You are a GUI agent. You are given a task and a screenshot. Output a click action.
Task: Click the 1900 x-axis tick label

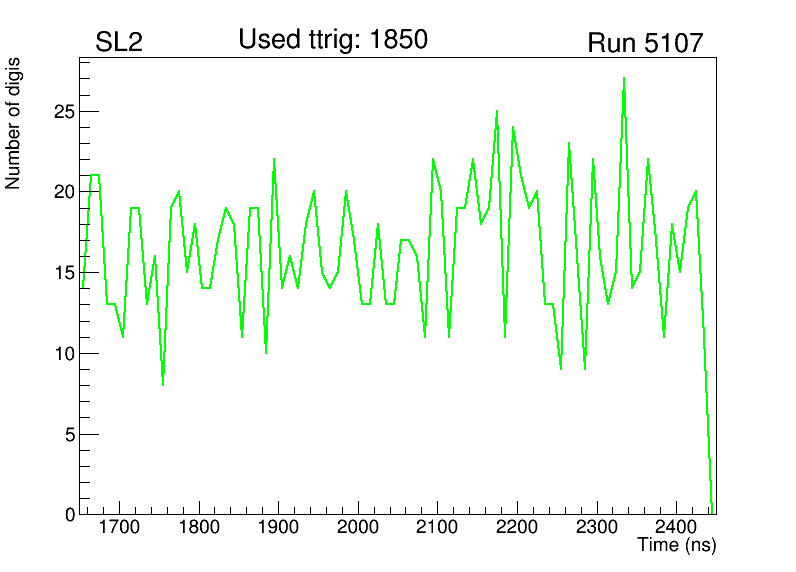pyautogui.click(x=278, y=527)
